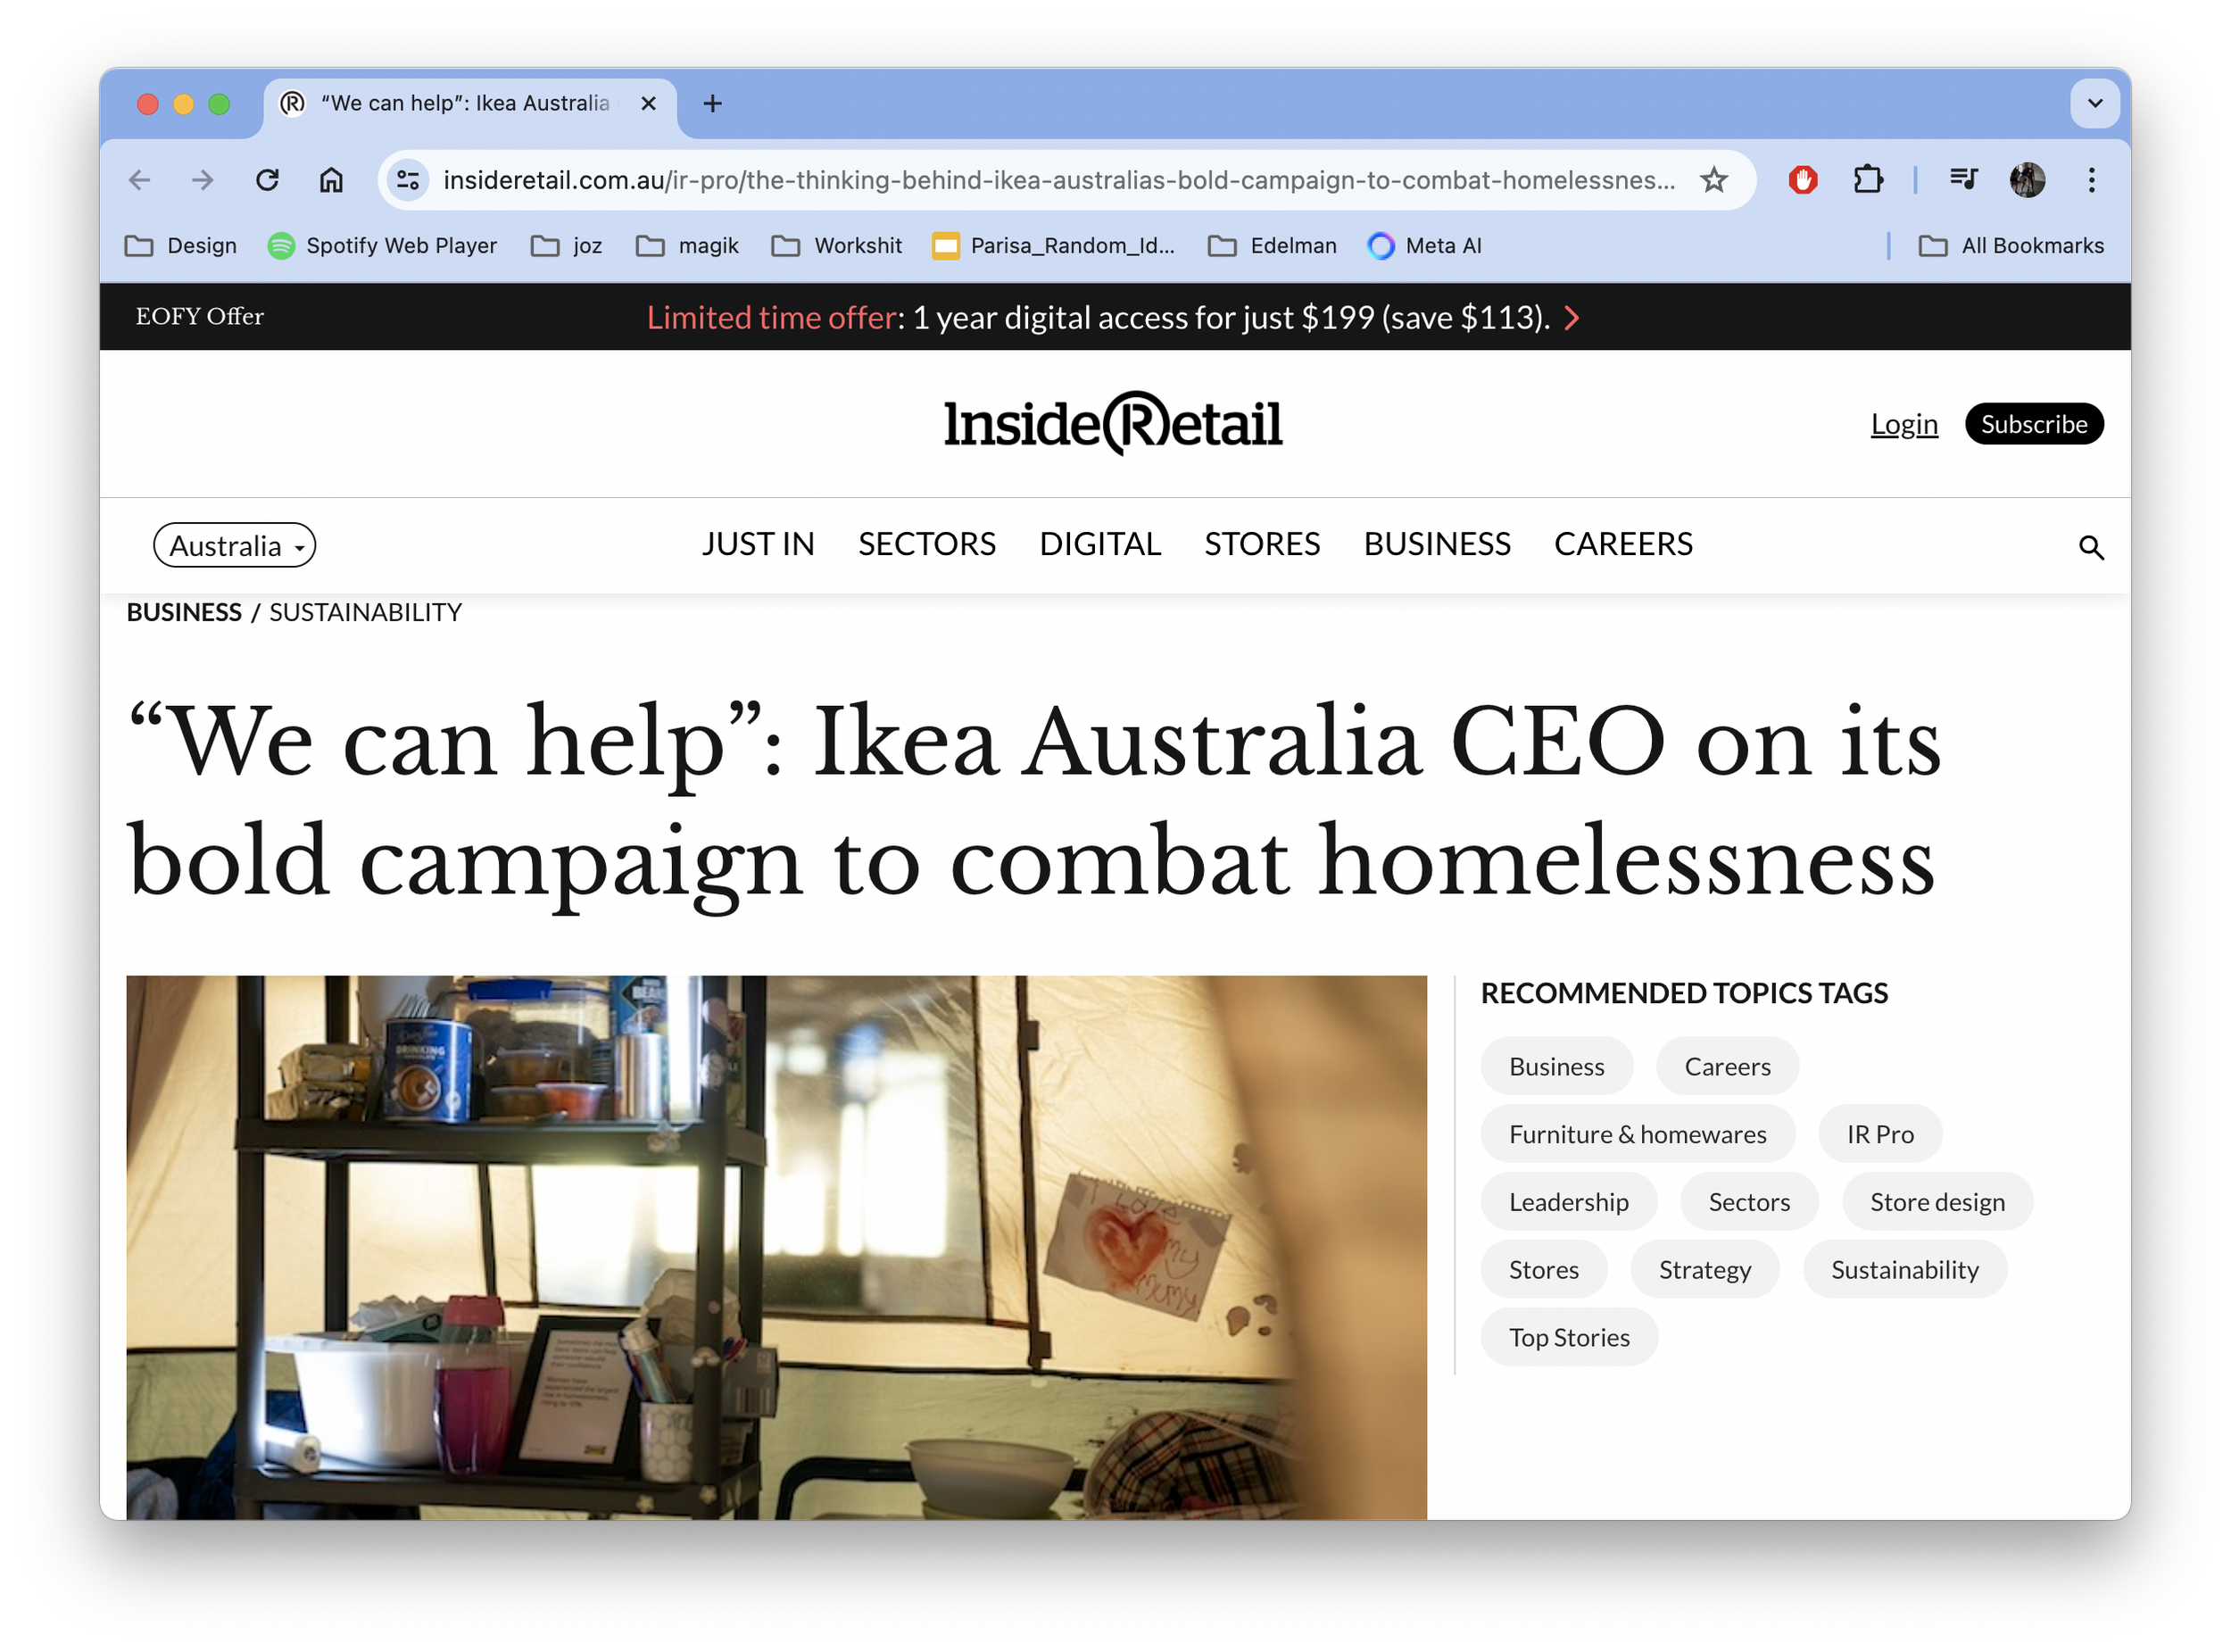2231x1652 pixels.
Task: Select BUSINESS in navigation menu
Action: pos(1437,545)
